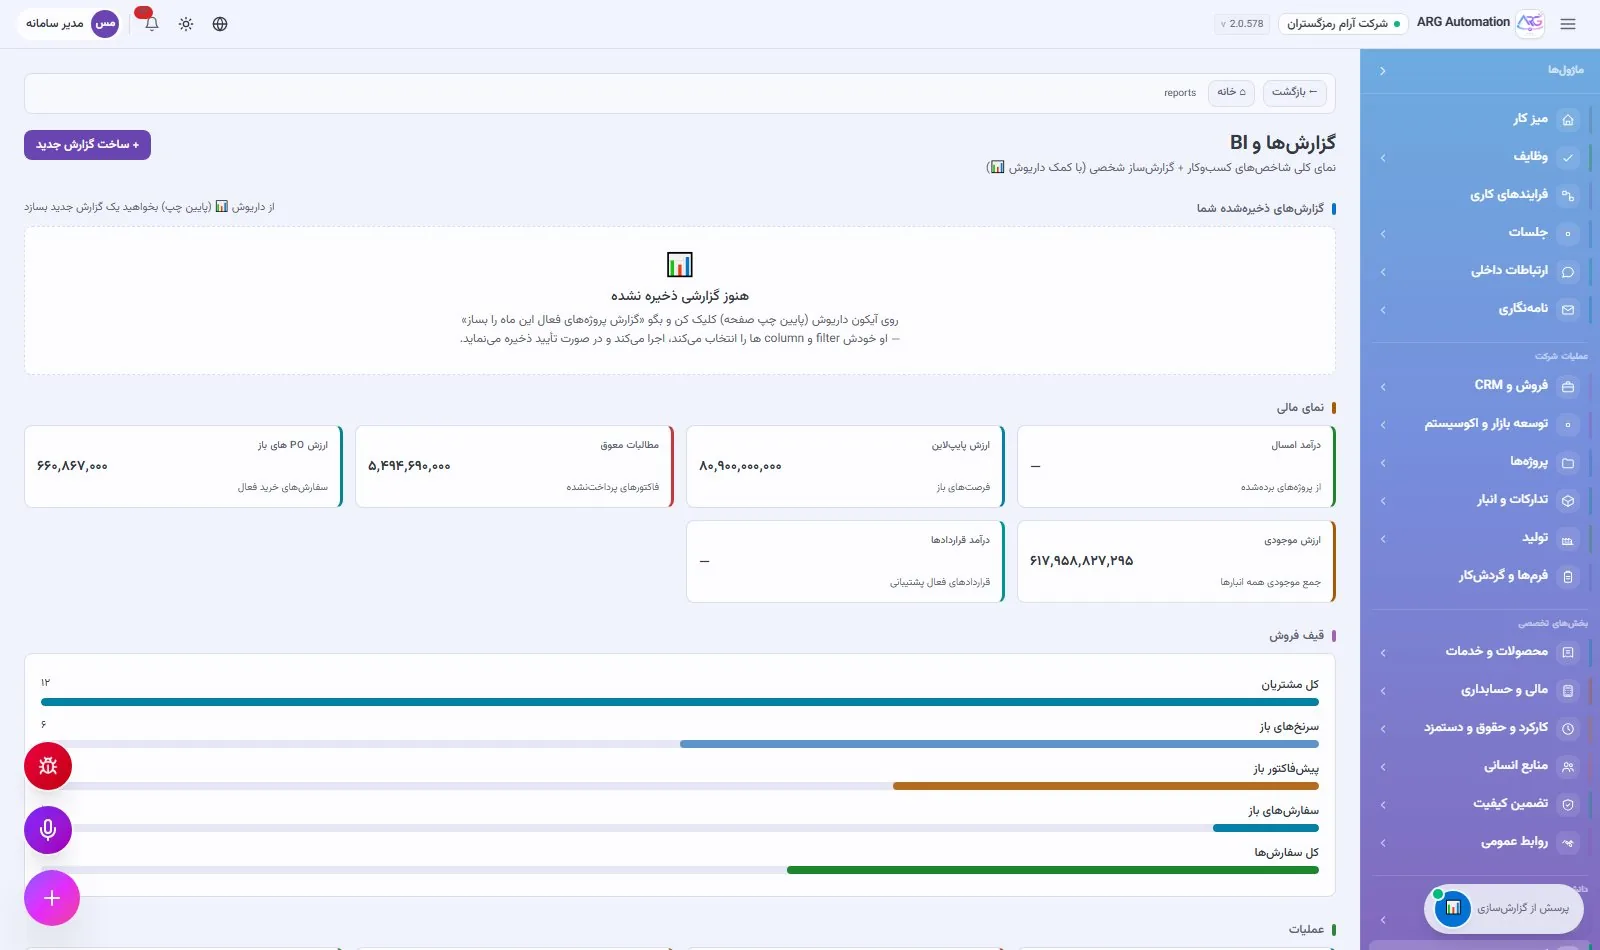The image size is (1600, 950).
Task: Click the checkmark icon beside وظایف
Action: [x=1568, y=157]
